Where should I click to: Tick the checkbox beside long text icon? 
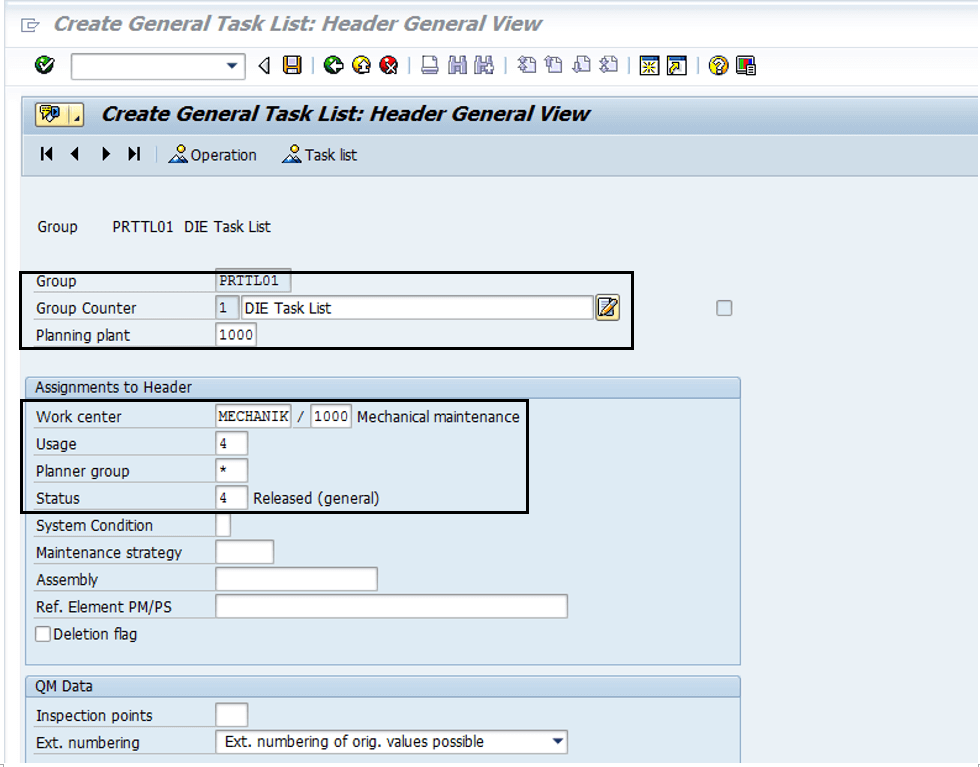click(x=724, y=308)
